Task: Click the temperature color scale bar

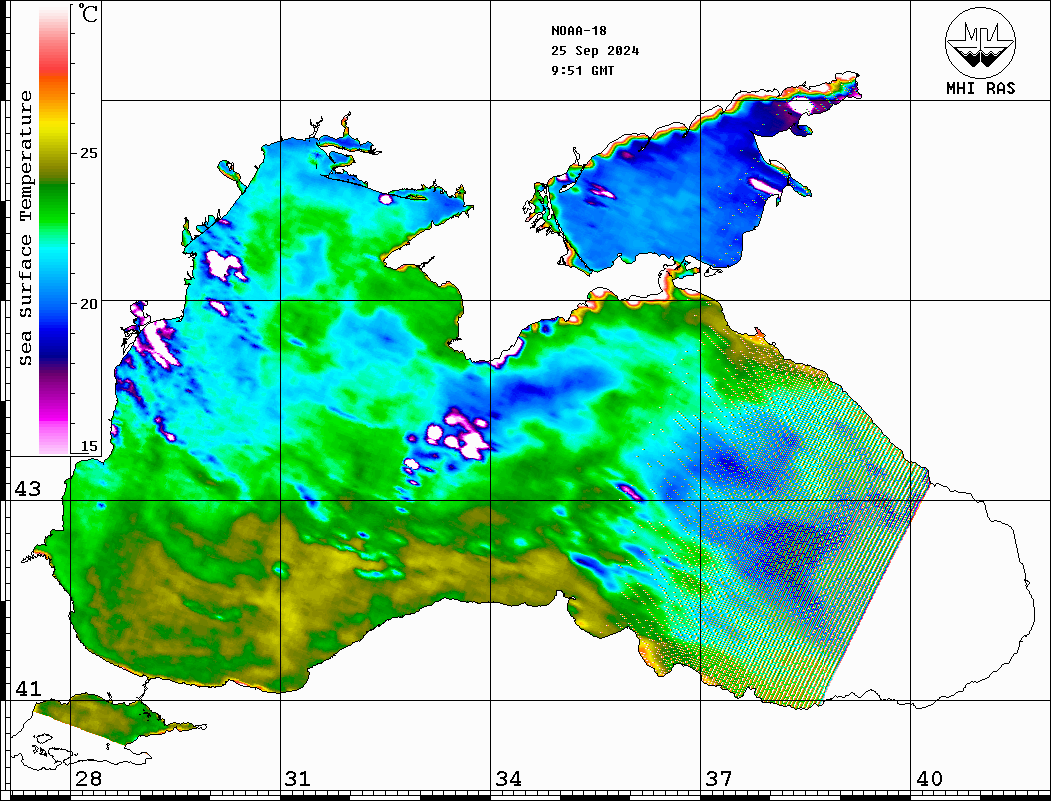Action: tap(54, 231)
